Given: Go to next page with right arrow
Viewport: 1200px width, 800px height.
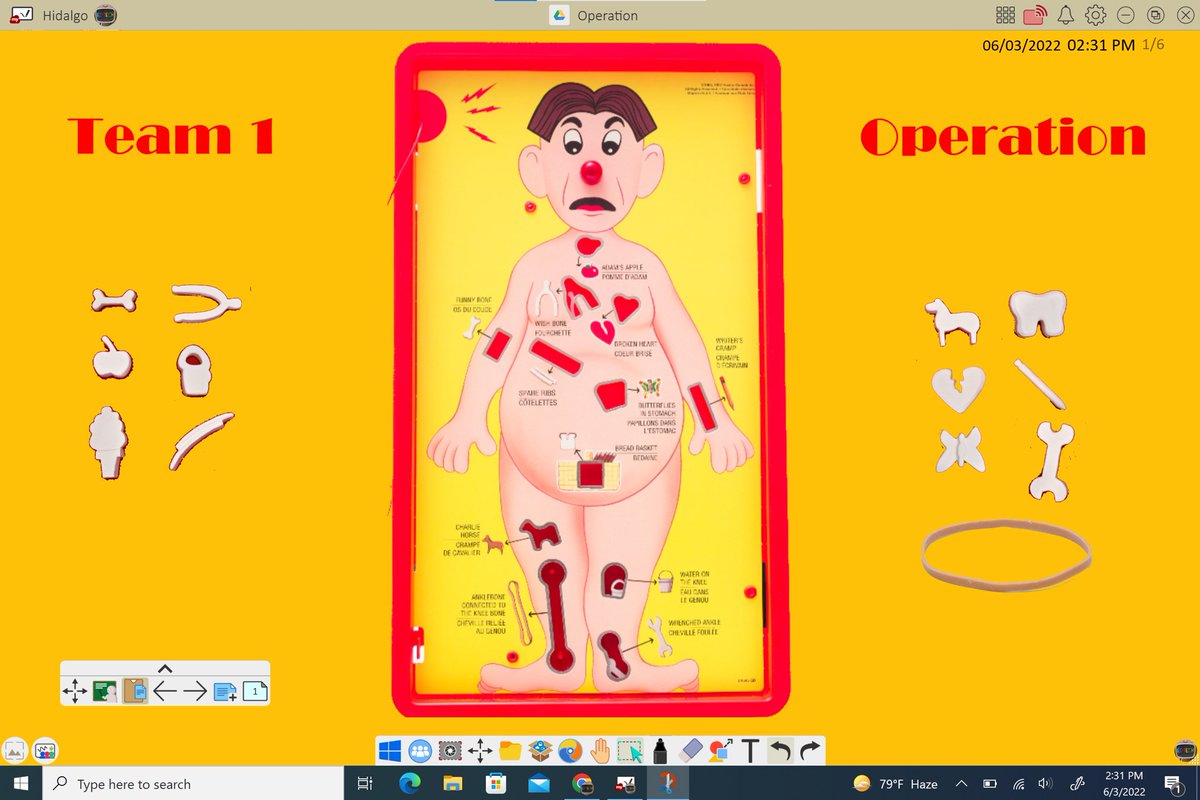Looking at the screenshot, I should 195,690.
